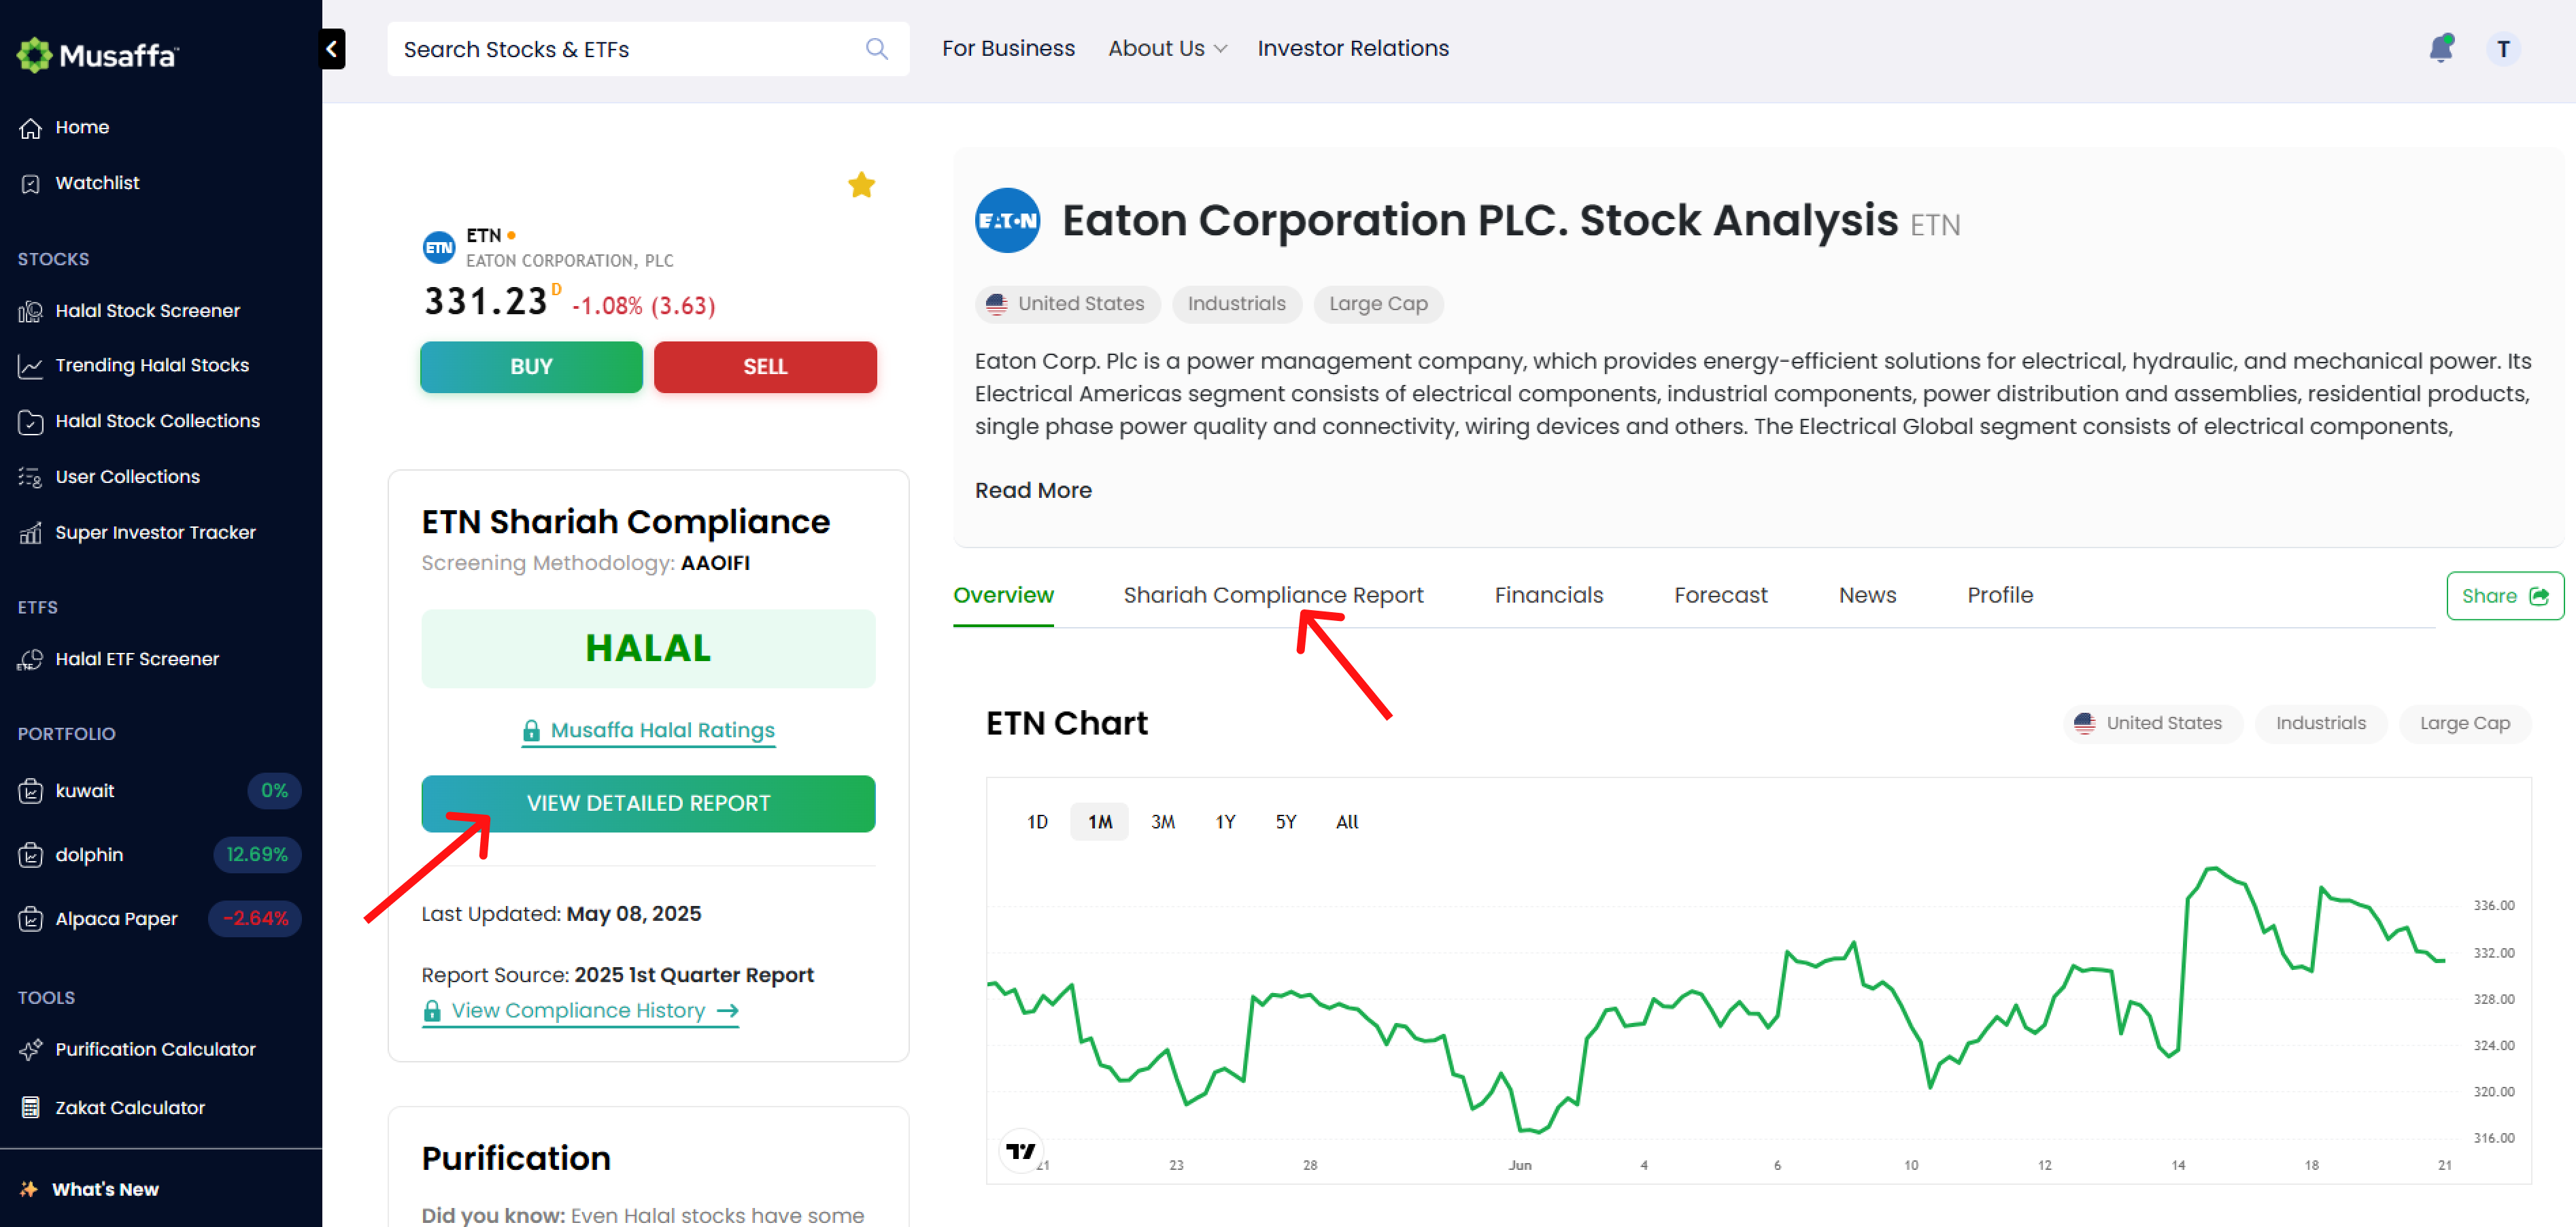This screenshot has width=2576, height=1227.
Task: Expand Read More company description
Action: (x=1033, y=491)
